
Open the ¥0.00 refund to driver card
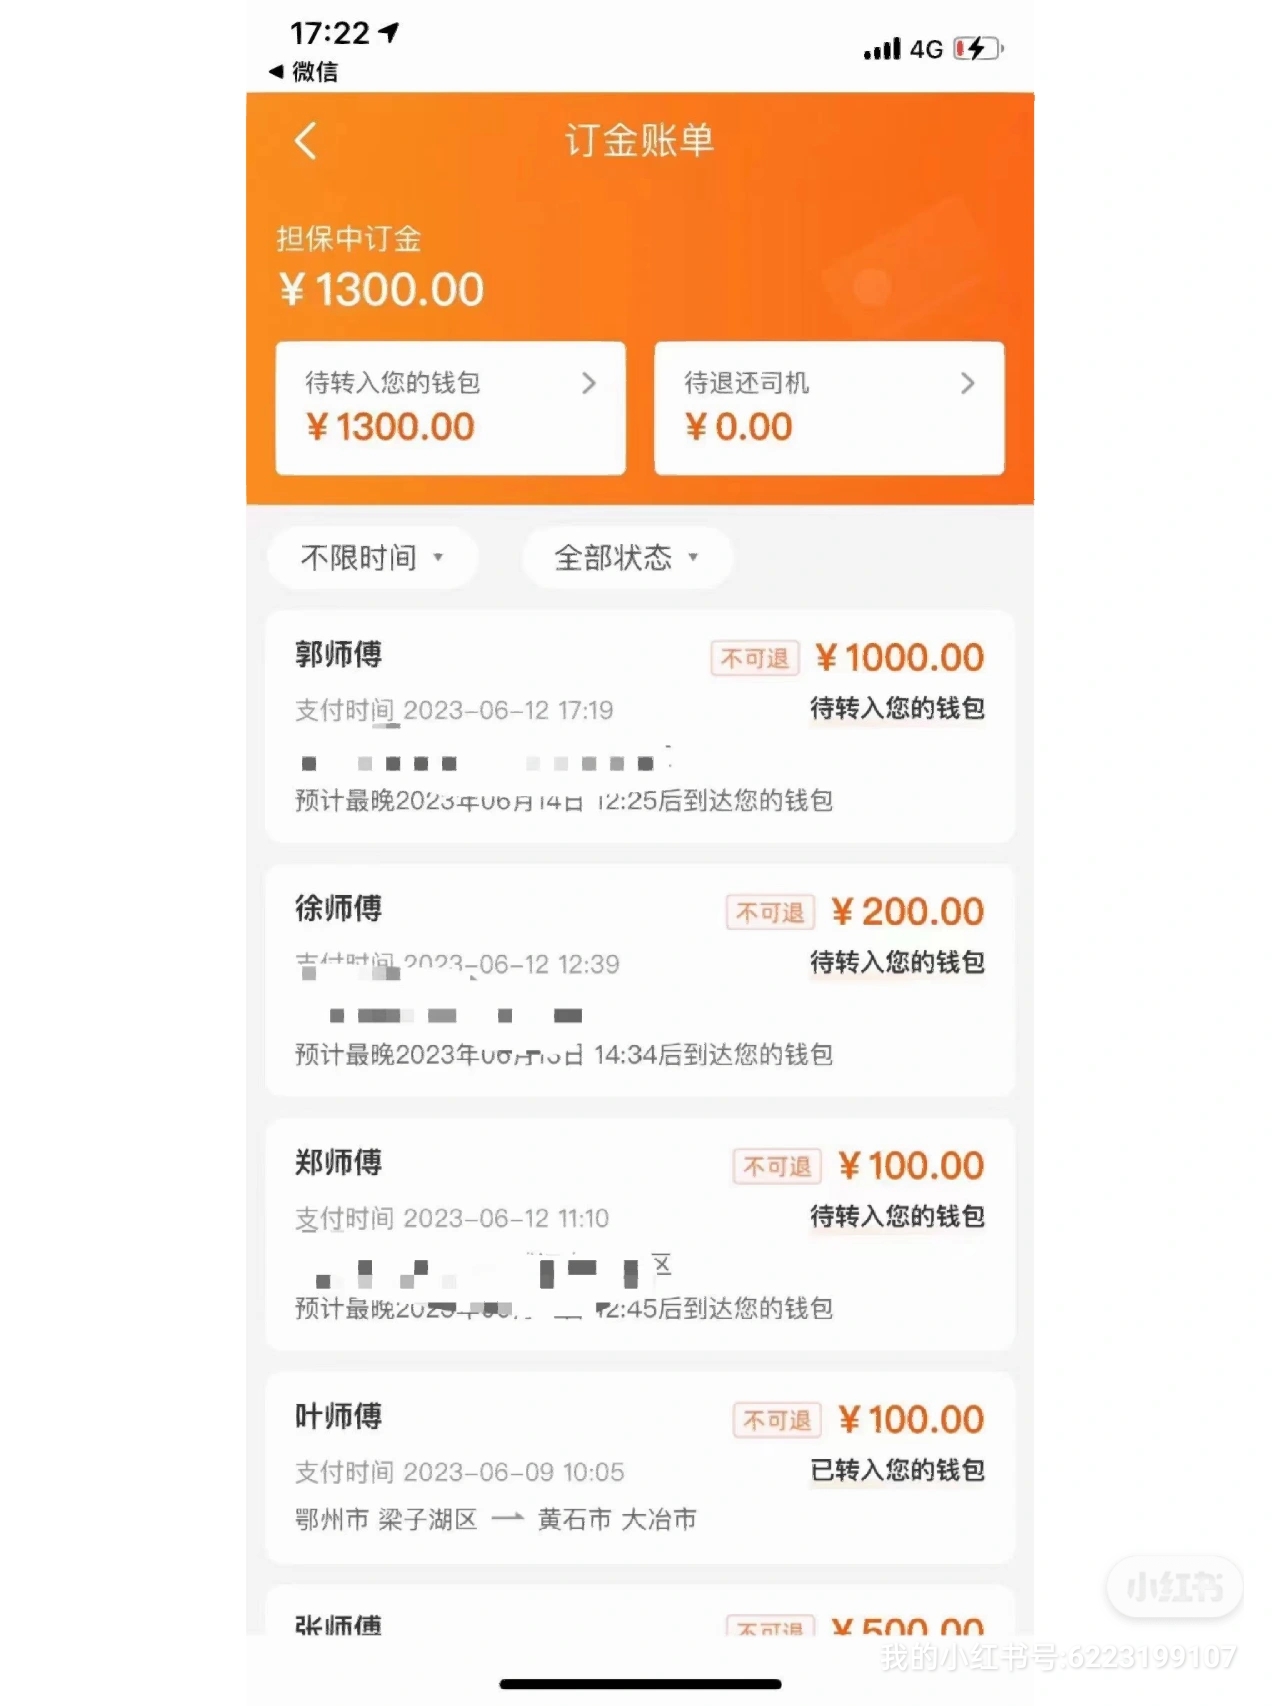[x=829, y=408]
